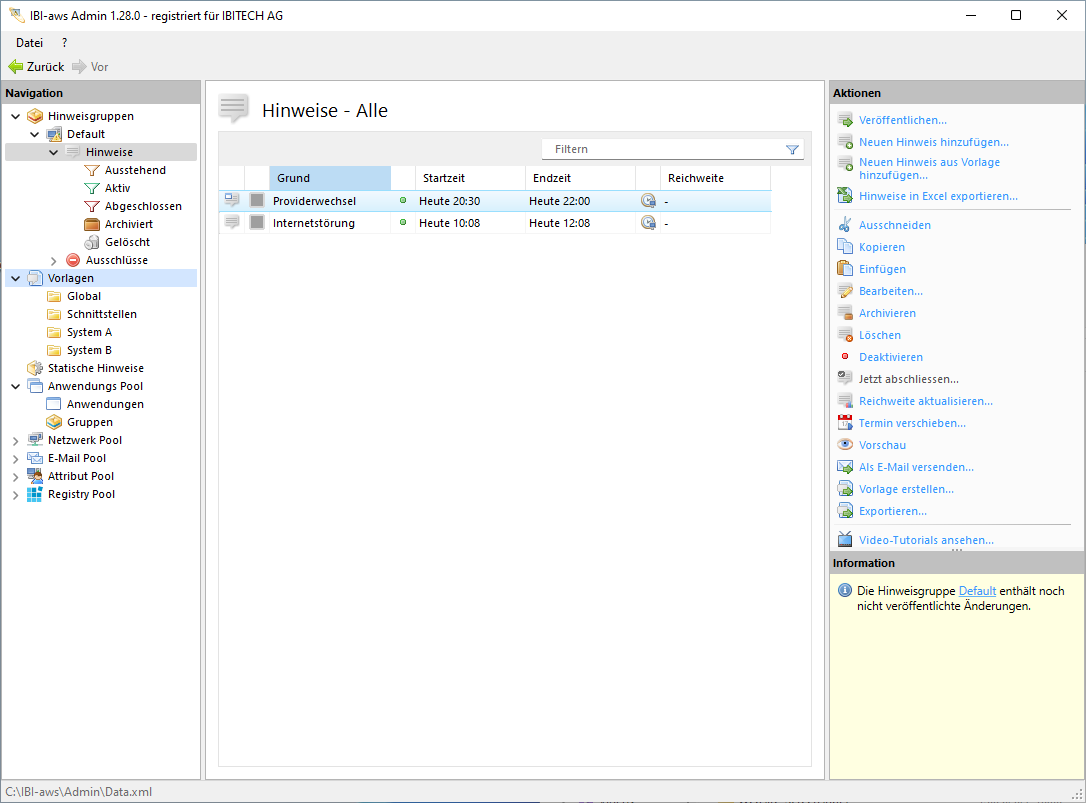The height and width of the screenshot is (803, 1086).
Task: Click the Video-Tutorials TV icon
Action: coord(845,540)
